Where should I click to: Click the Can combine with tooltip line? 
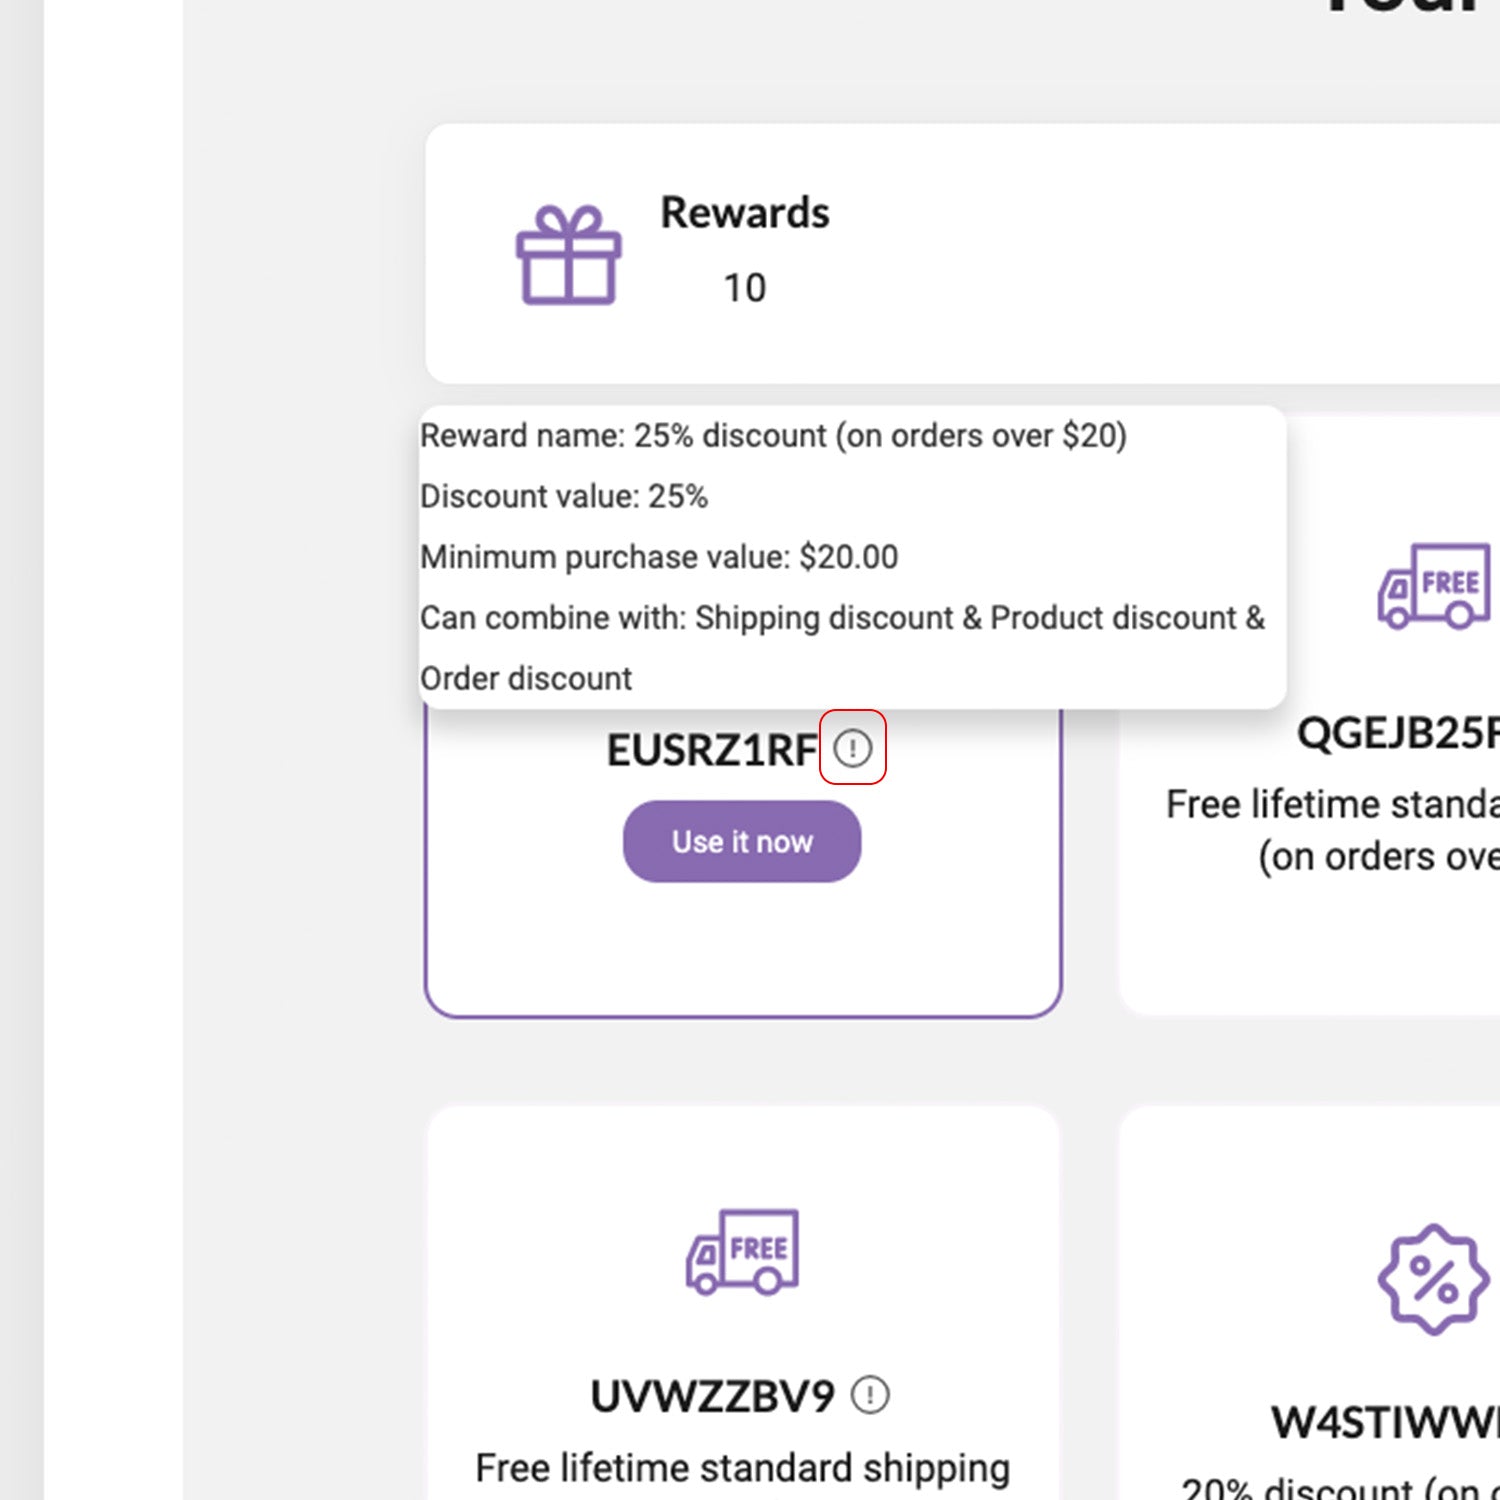point(842,618)
